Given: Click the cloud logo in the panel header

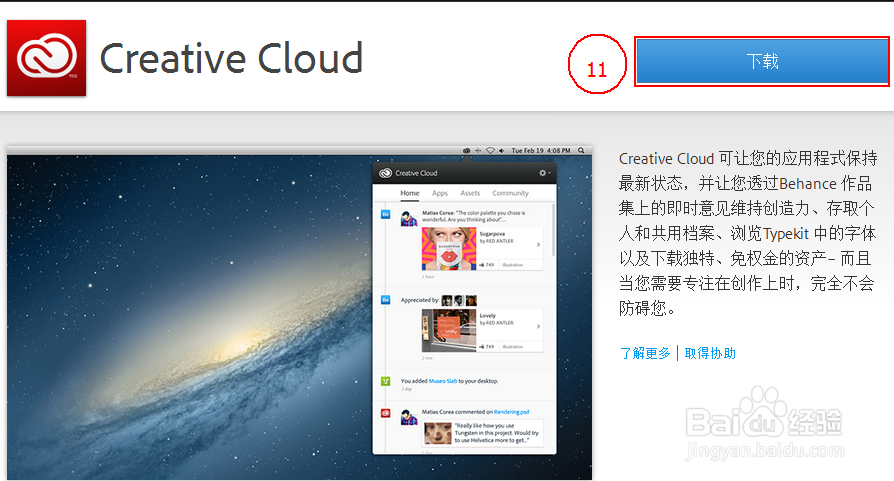Looking at the screenshot, I should (385, 173).
